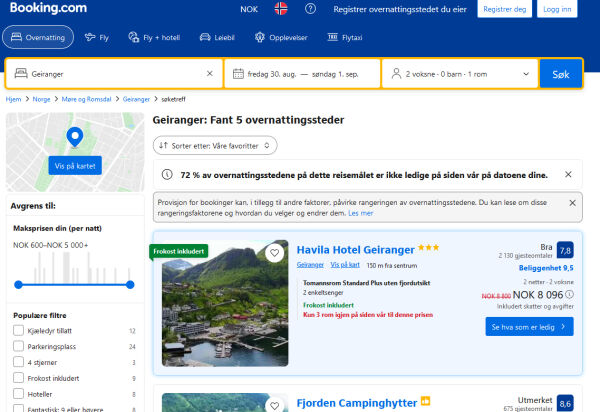The width and height of the screenshot is (600, 412).
Task: Tick the 4 stjerner filter
Action: [18, 362]
